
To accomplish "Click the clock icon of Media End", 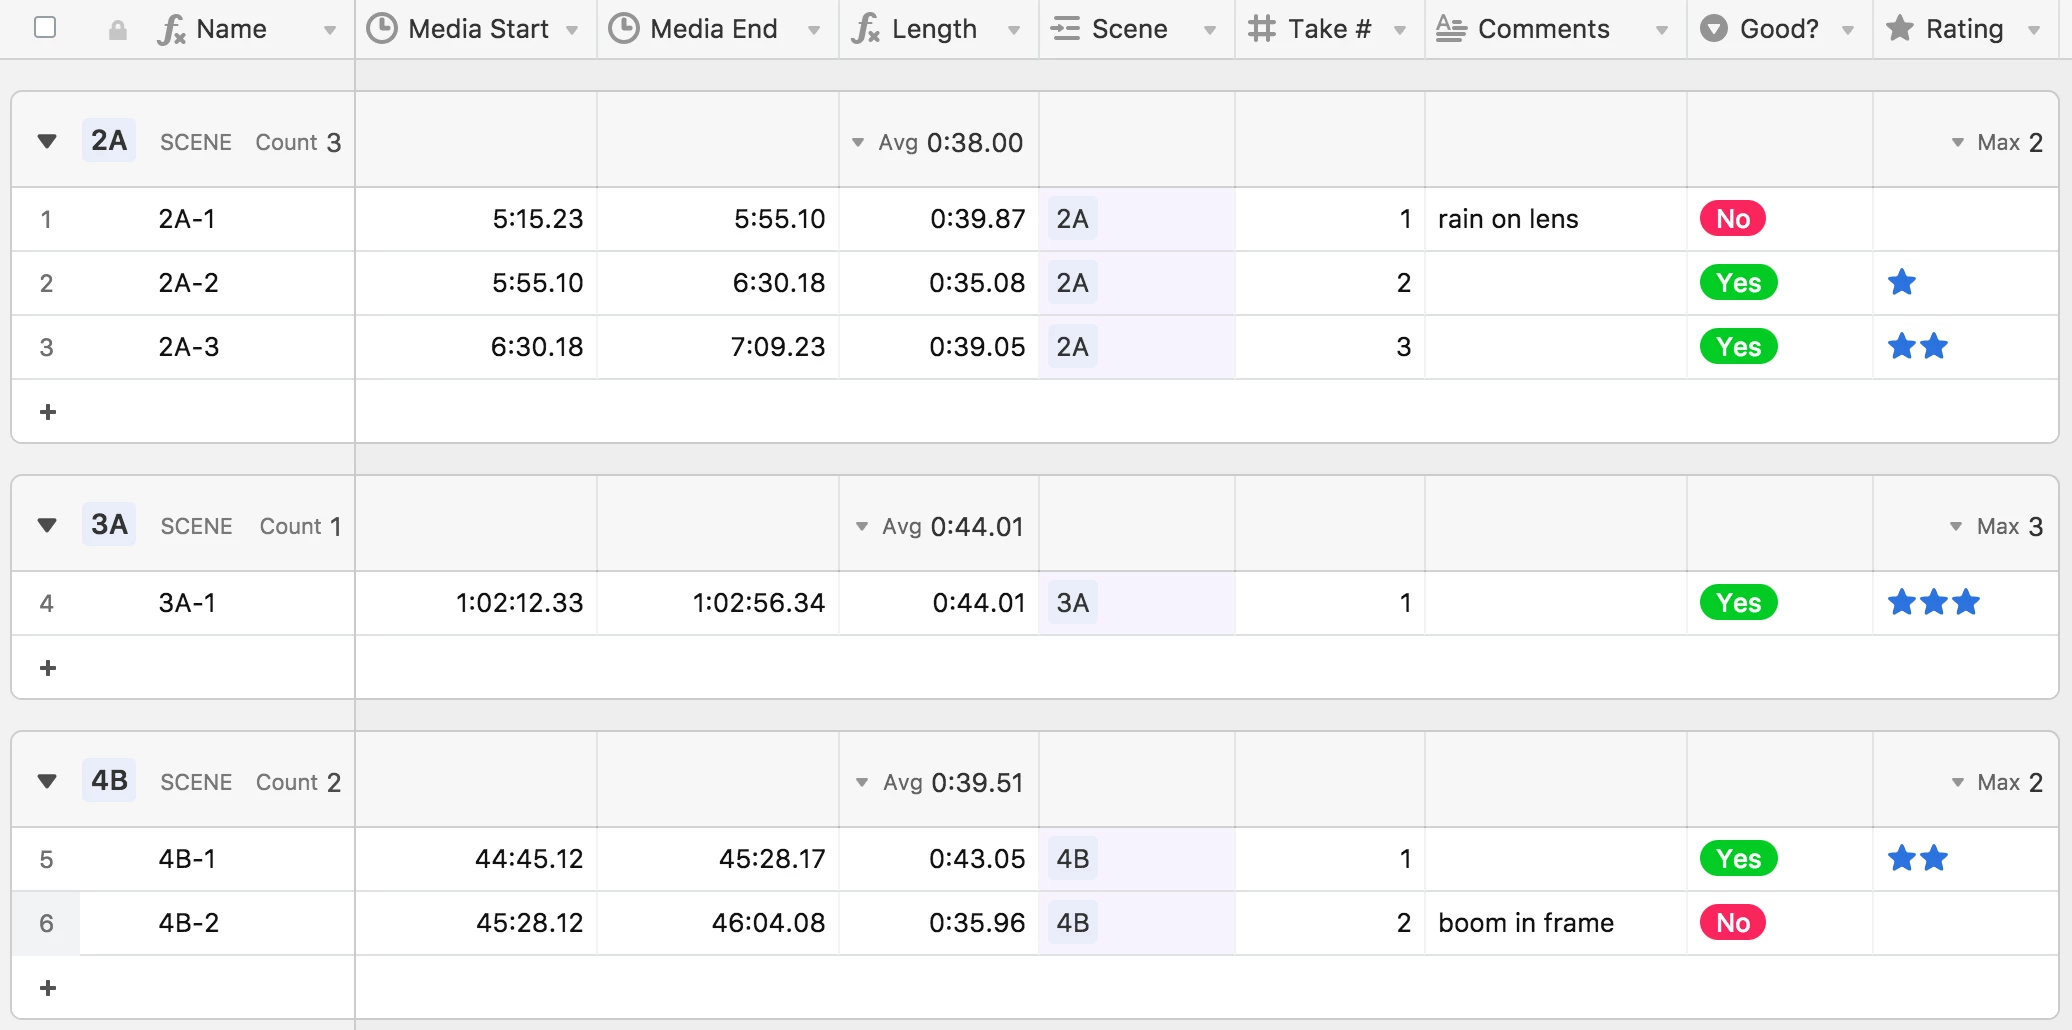I will [624, 29].
